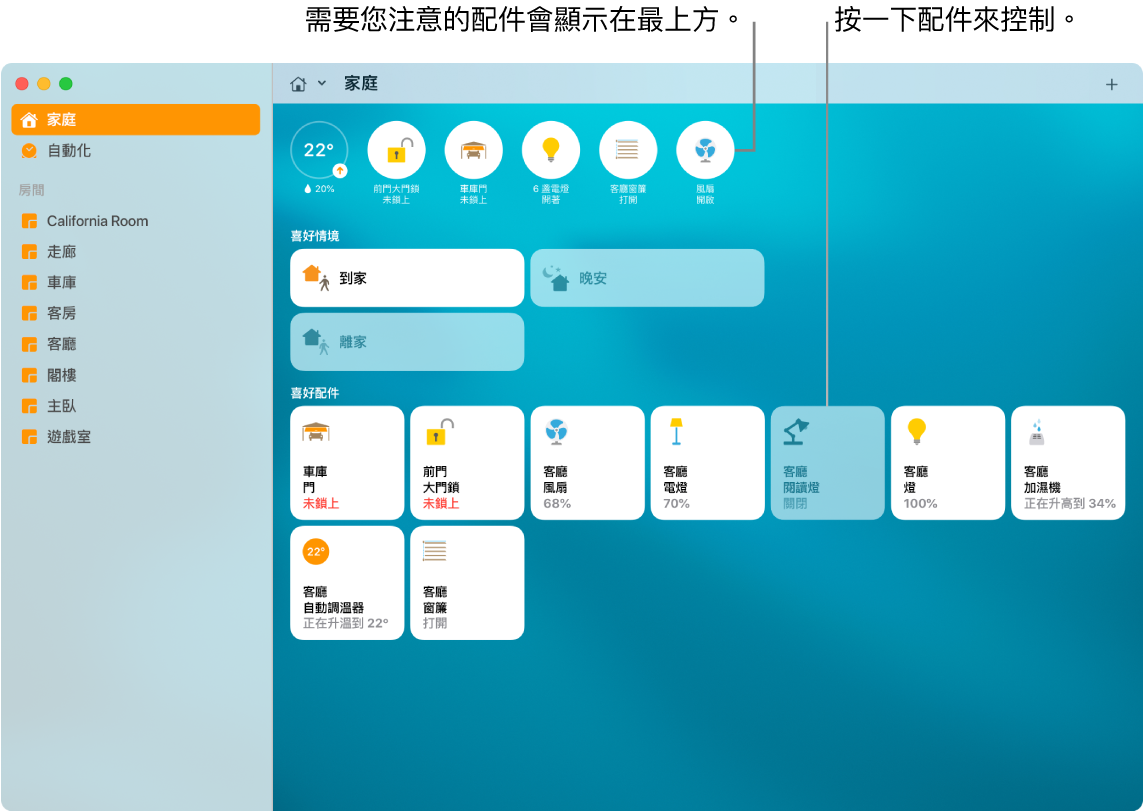Image resolution: width=1144 pixels, height=811 pixels.
Task: Click the 客廳自動調溫器 tile heating to 22°
Action: click(347, 583)
